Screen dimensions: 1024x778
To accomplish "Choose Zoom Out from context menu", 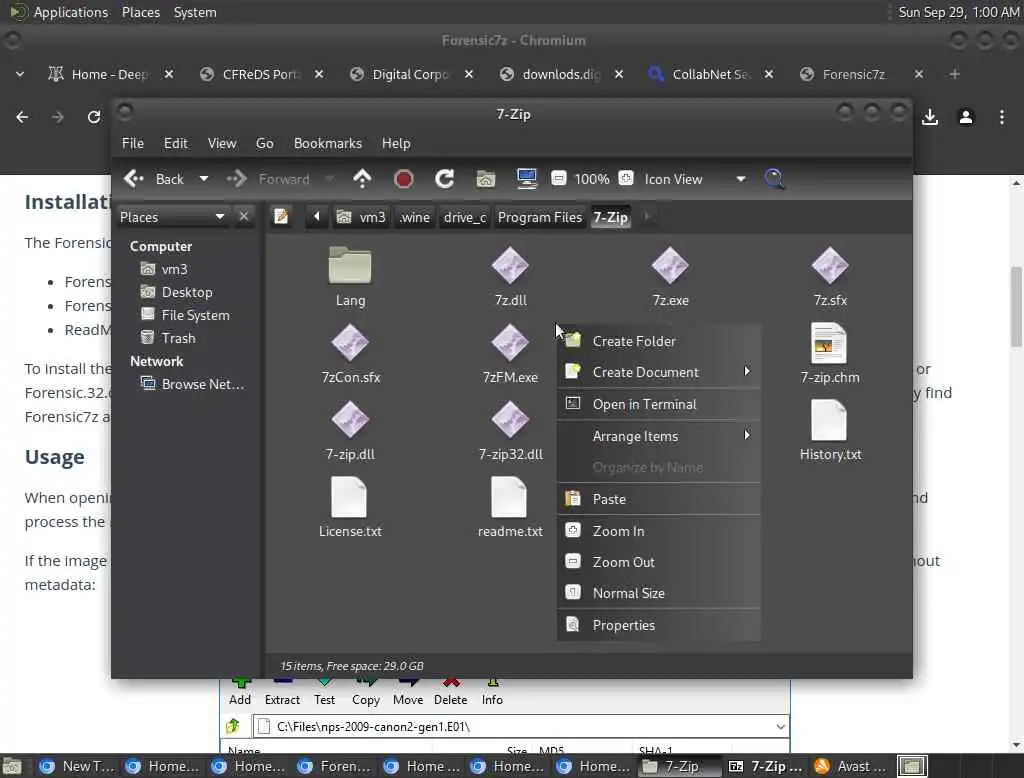I will coord(658,562).
